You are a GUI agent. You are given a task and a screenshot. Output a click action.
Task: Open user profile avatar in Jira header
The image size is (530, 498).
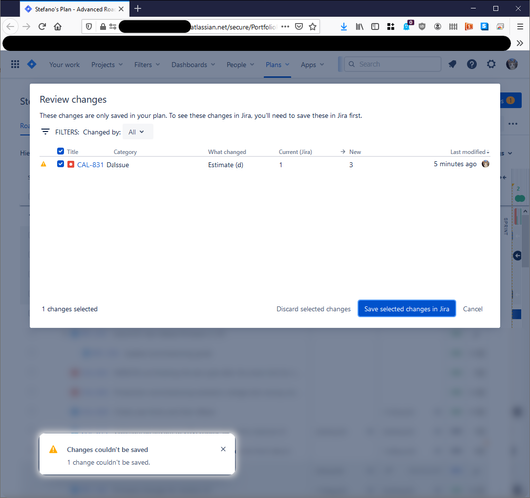[512, 64]
